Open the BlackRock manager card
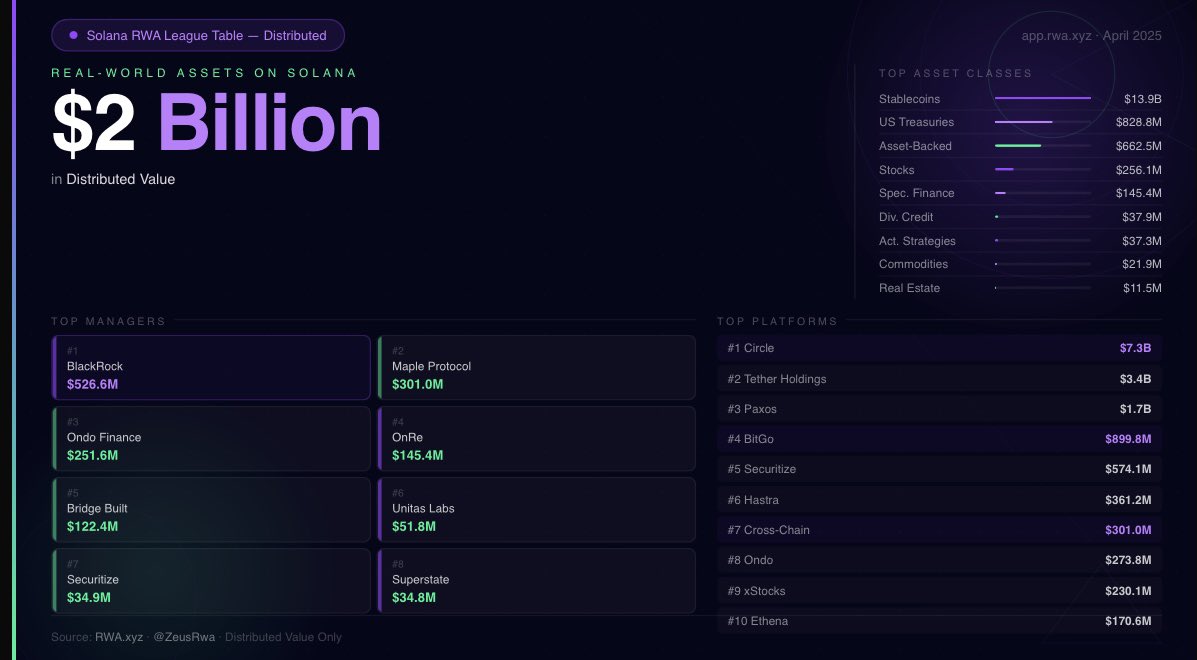Image resolution: width=1197 pixels, height=660 pixels. tap(211, 367)
